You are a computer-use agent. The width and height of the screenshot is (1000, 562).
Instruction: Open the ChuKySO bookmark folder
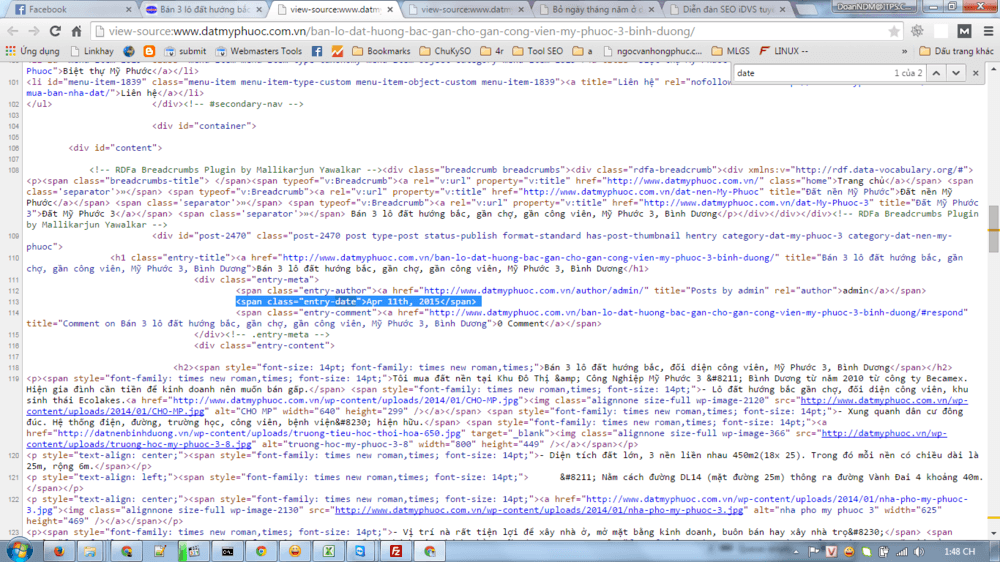(x=446, y=51)
